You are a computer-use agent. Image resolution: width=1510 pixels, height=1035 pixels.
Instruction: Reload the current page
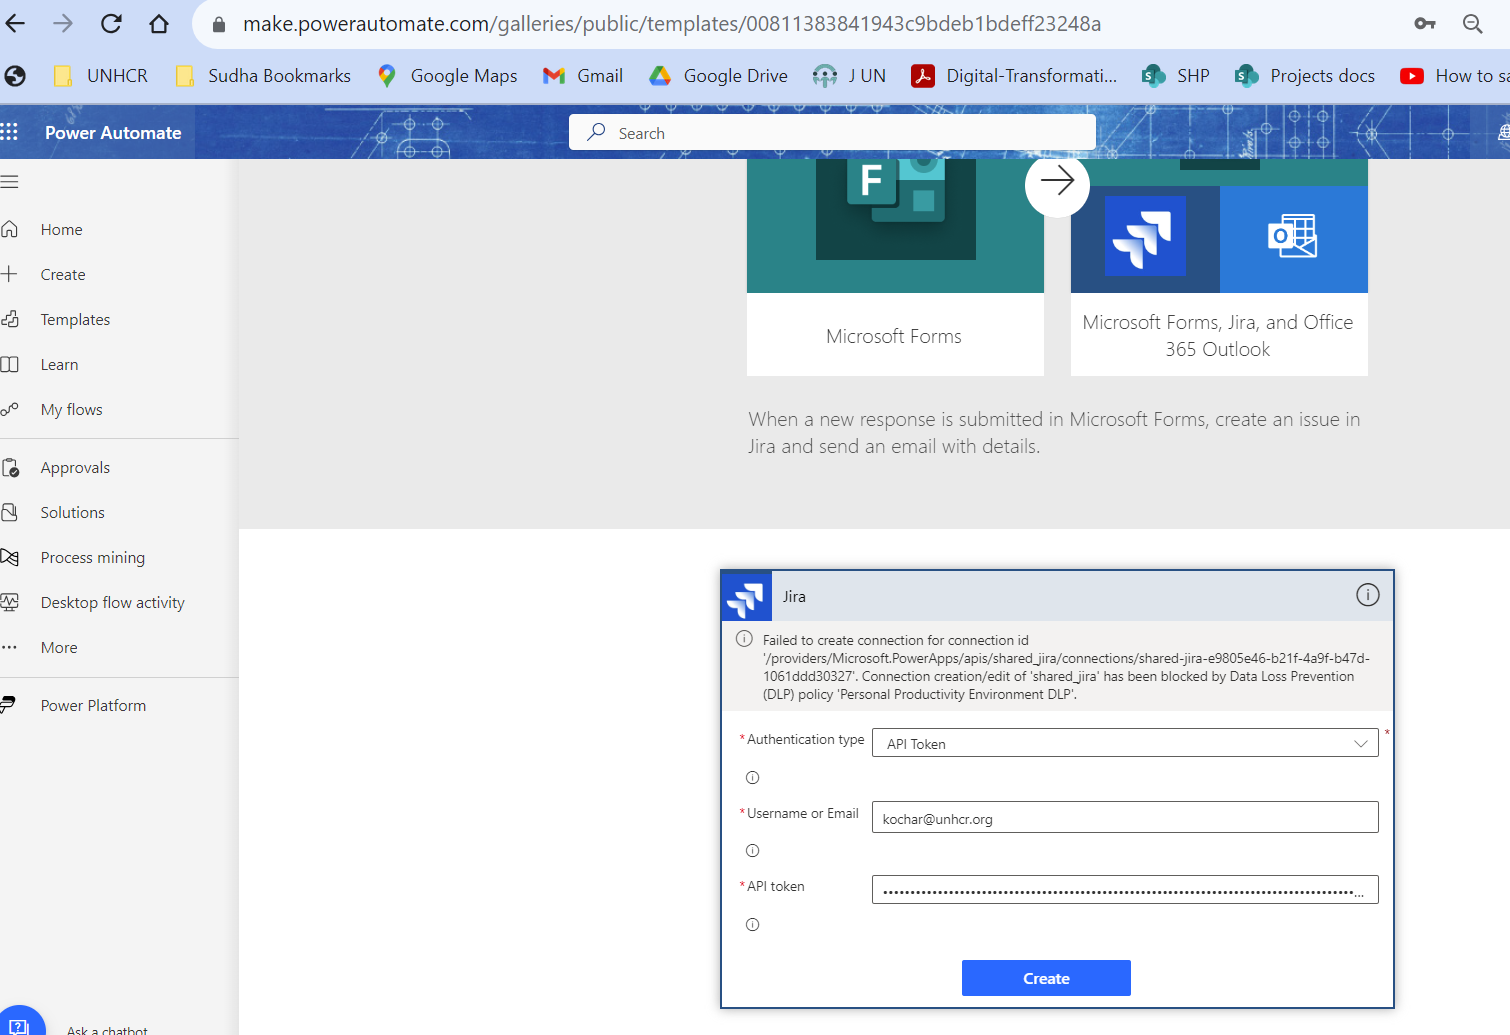pyautogui.click(x=111, y=23)
